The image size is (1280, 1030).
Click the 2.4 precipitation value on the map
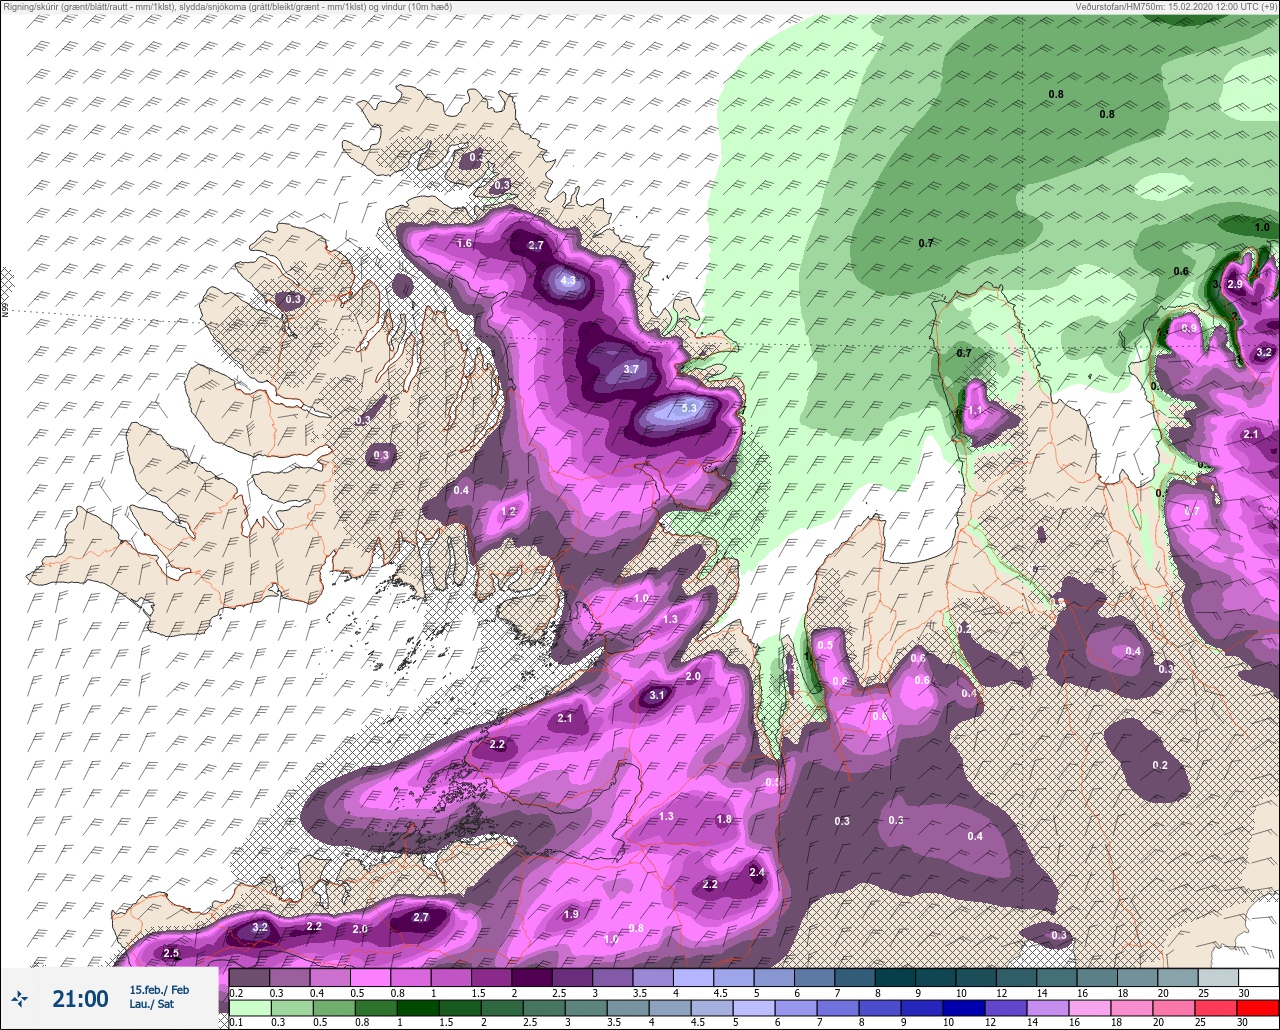tap(757, 872)
